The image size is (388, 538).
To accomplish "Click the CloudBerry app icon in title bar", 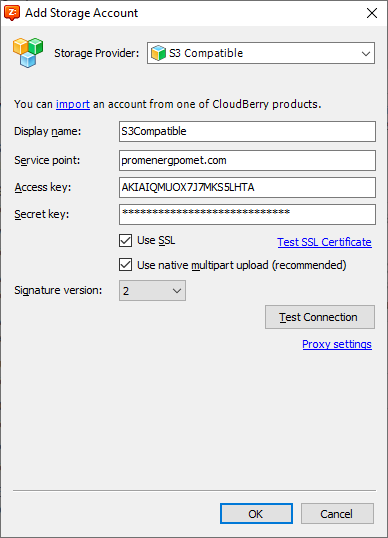I will click(x=12, y=13).
